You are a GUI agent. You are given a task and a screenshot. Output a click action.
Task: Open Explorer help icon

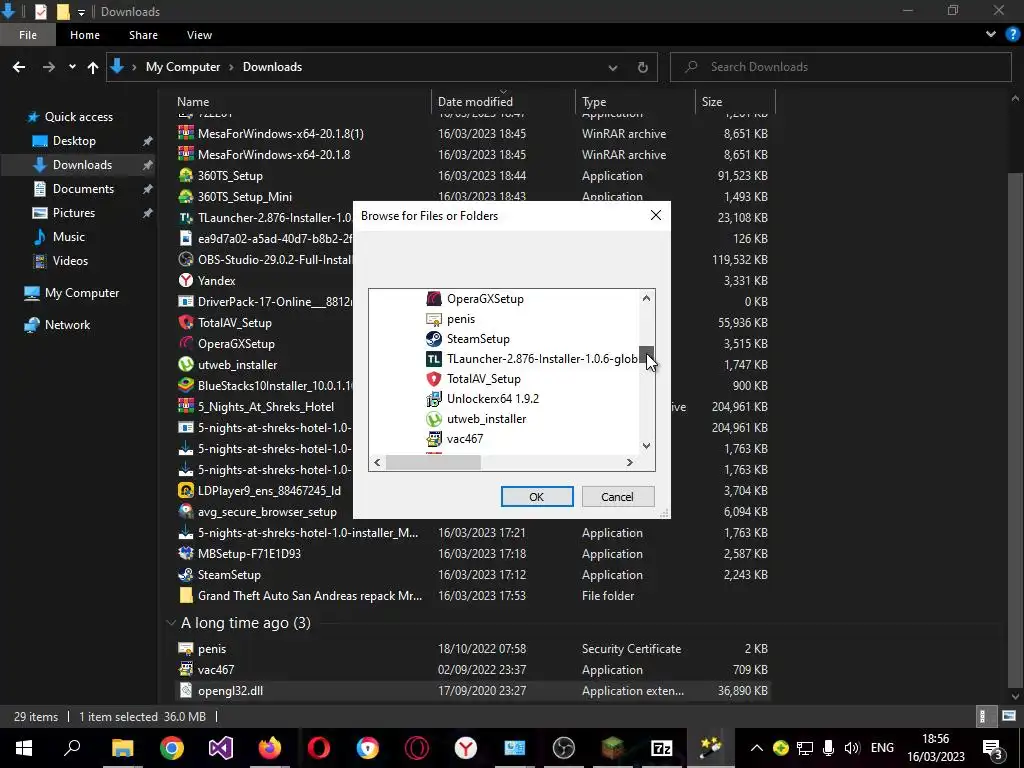[1013, 35]
